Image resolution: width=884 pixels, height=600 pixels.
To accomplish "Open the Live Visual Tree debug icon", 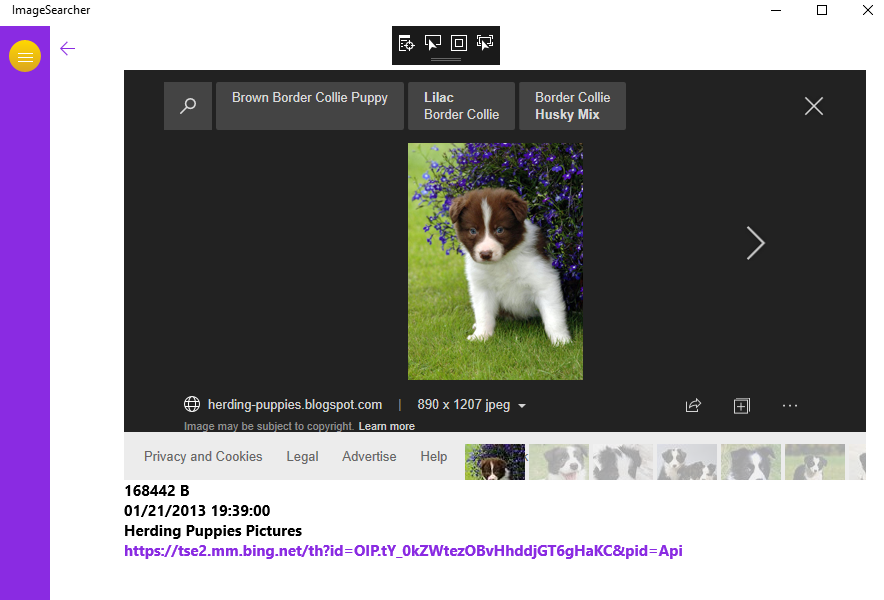I will [x=407, y=43].
